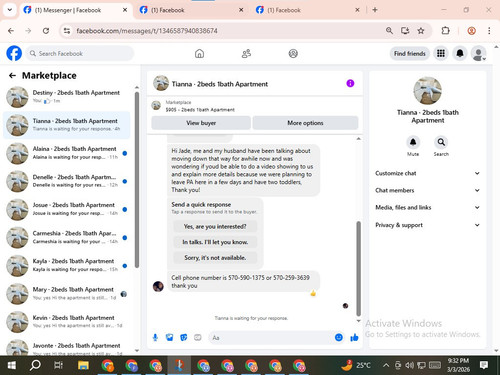Image resolution: width=500 pixels, height=375 pixels.
Task: Expand Privacy & support section
Action: [428, 225]
